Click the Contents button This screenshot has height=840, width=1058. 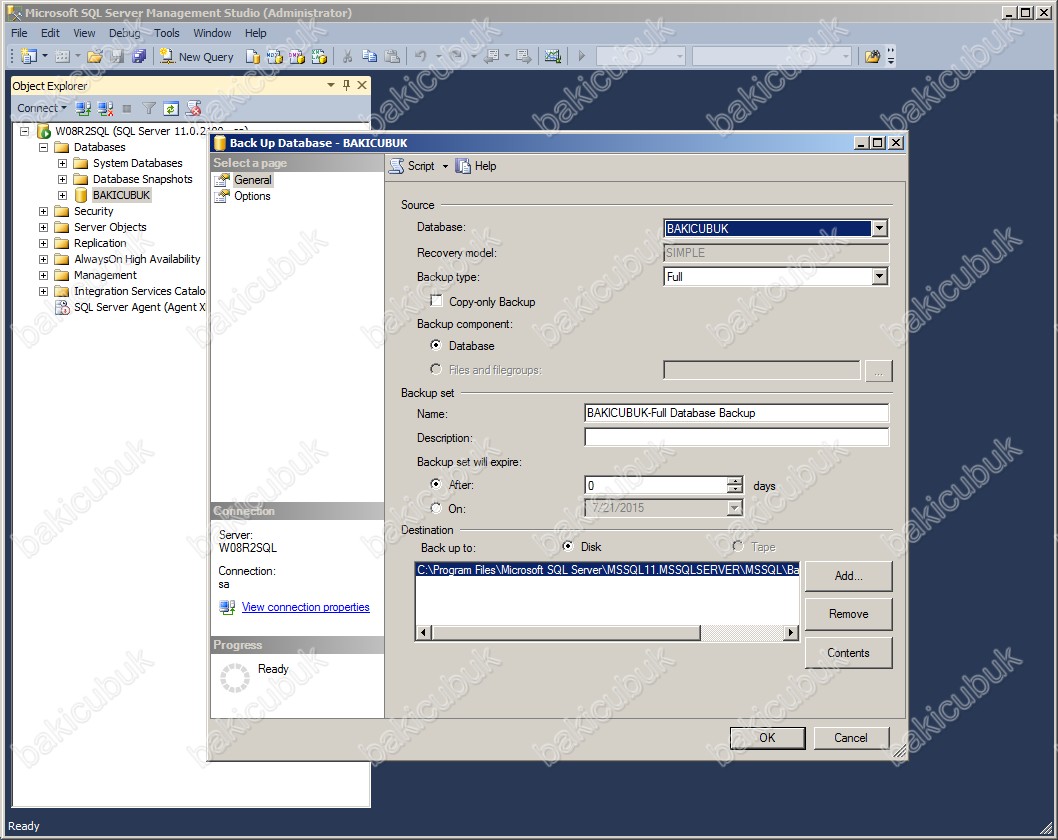click(x=848, y=653)
